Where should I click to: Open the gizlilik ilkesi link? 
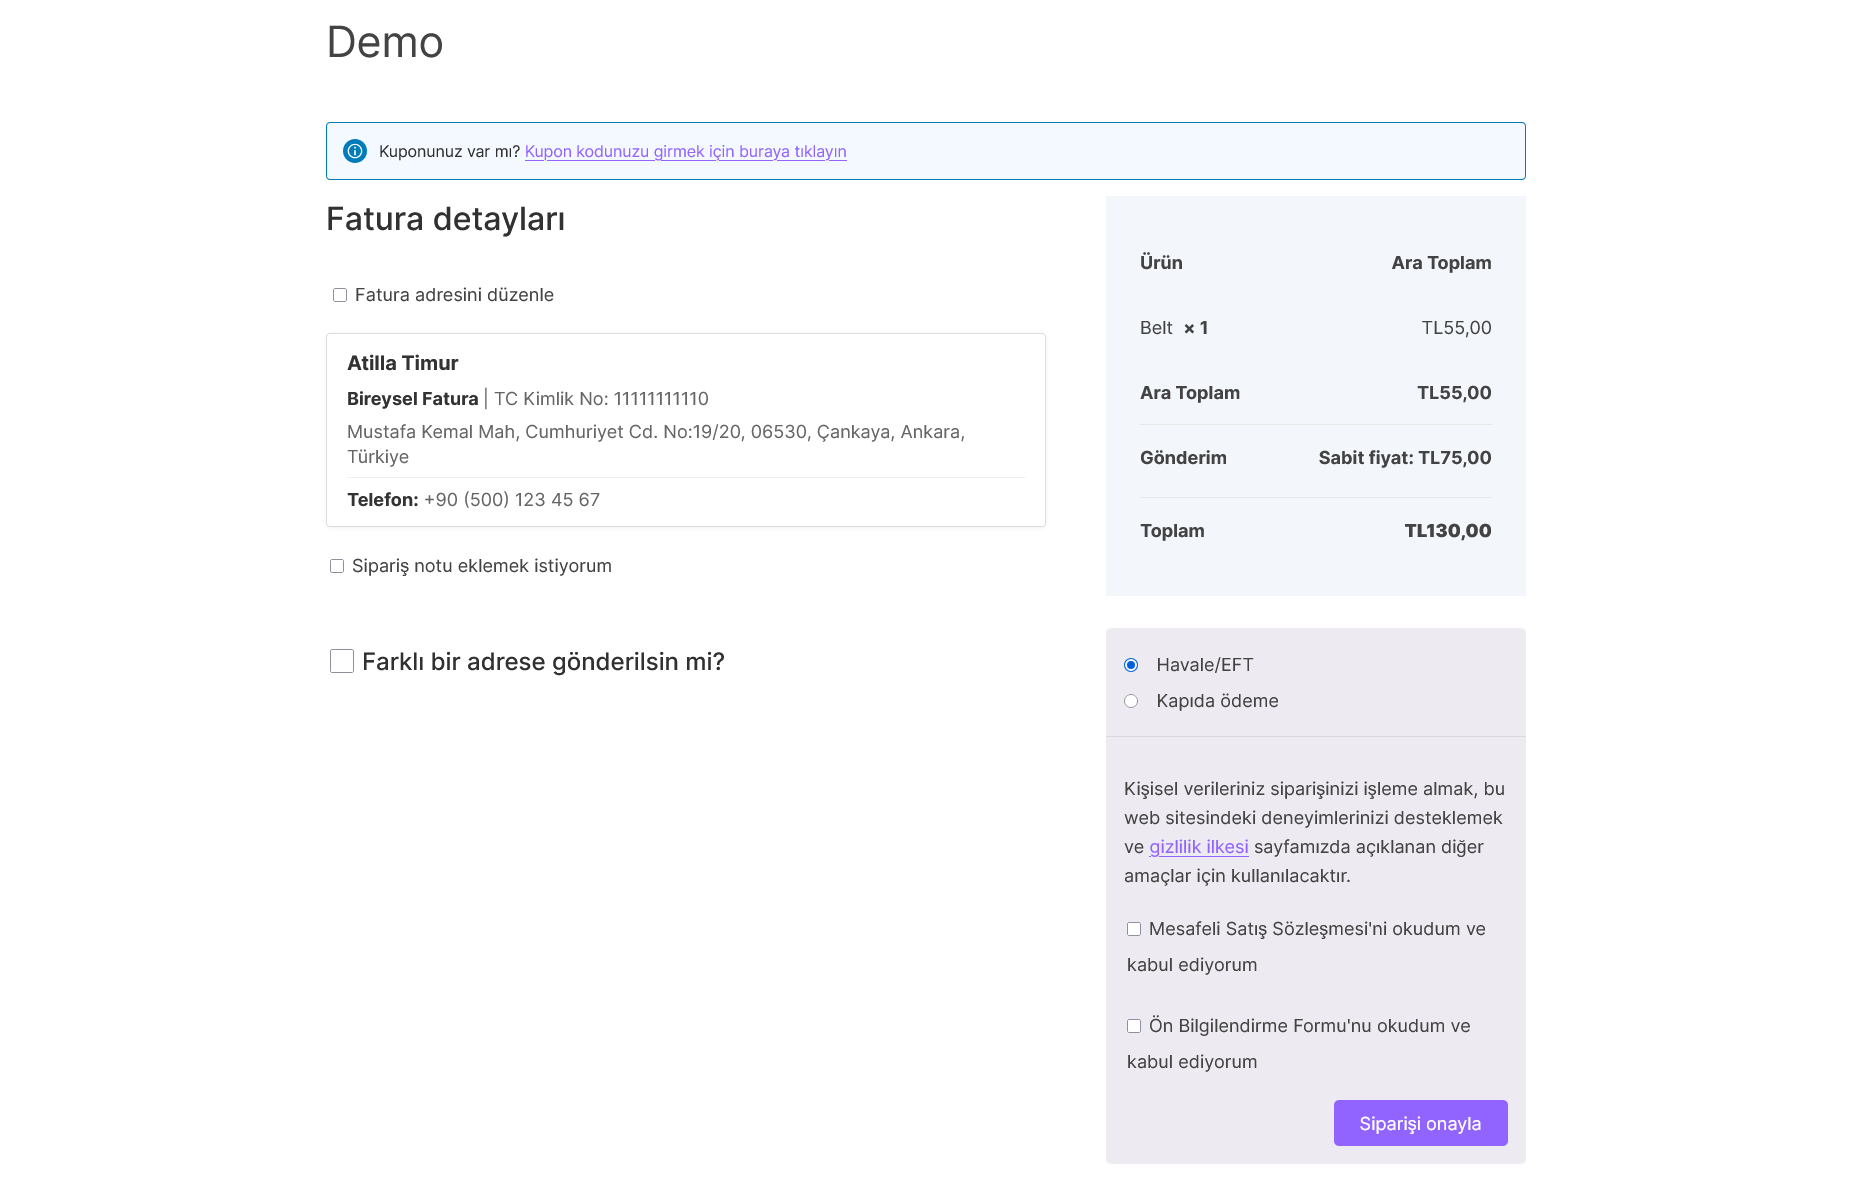click(1199, 847)
